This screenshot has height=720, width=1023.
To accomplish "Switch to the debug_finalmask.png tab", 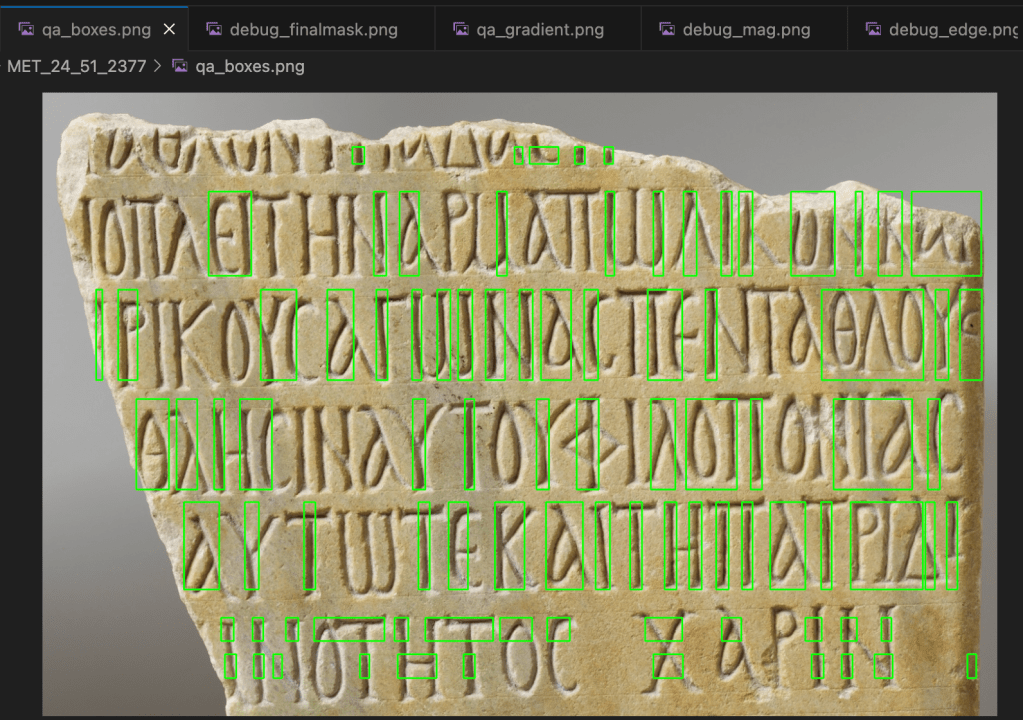I will 313,29.
